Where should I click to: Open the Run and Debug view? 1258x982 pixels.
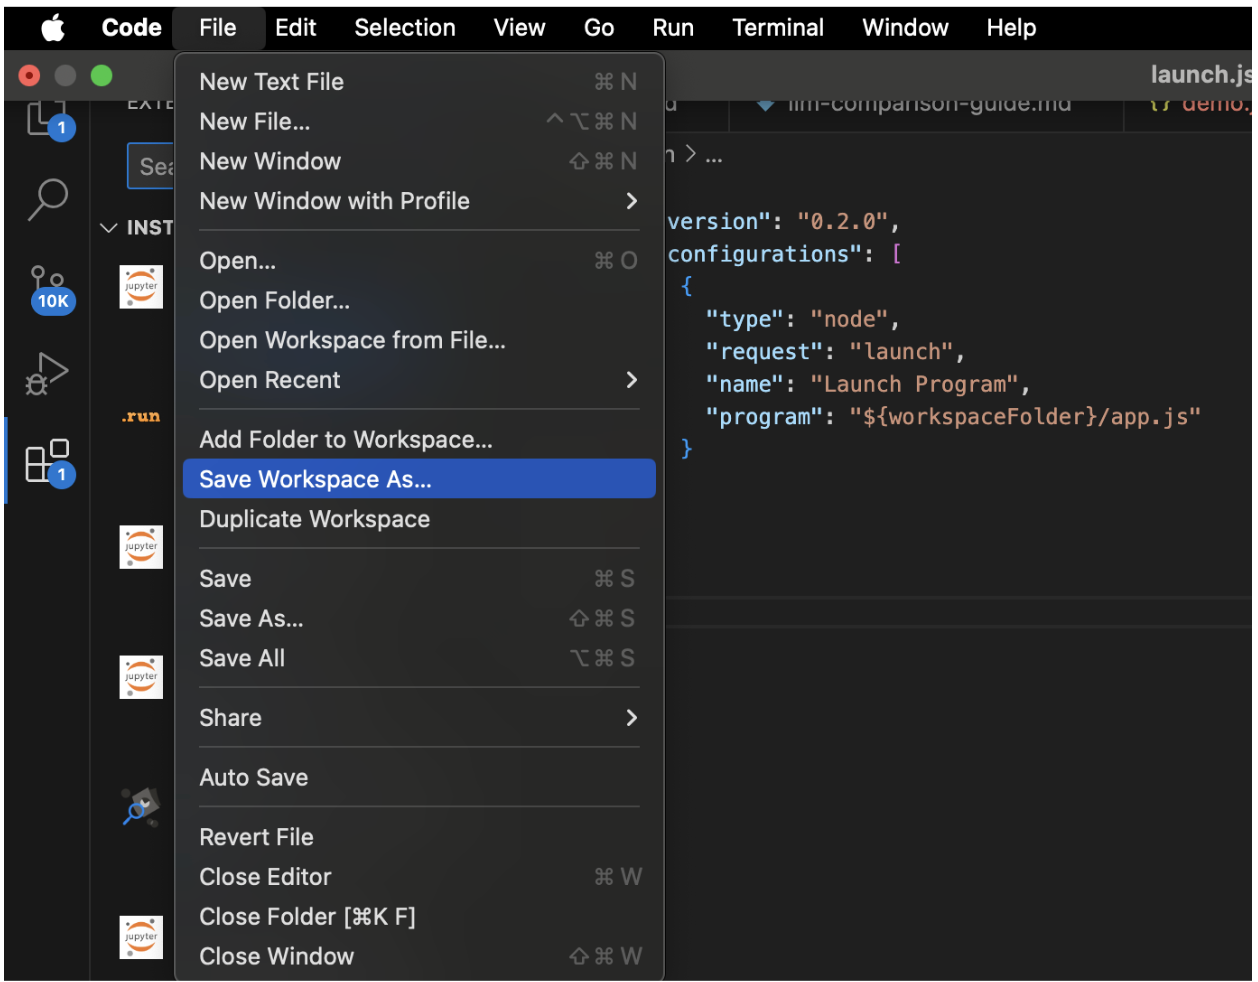tap(46, 374)
